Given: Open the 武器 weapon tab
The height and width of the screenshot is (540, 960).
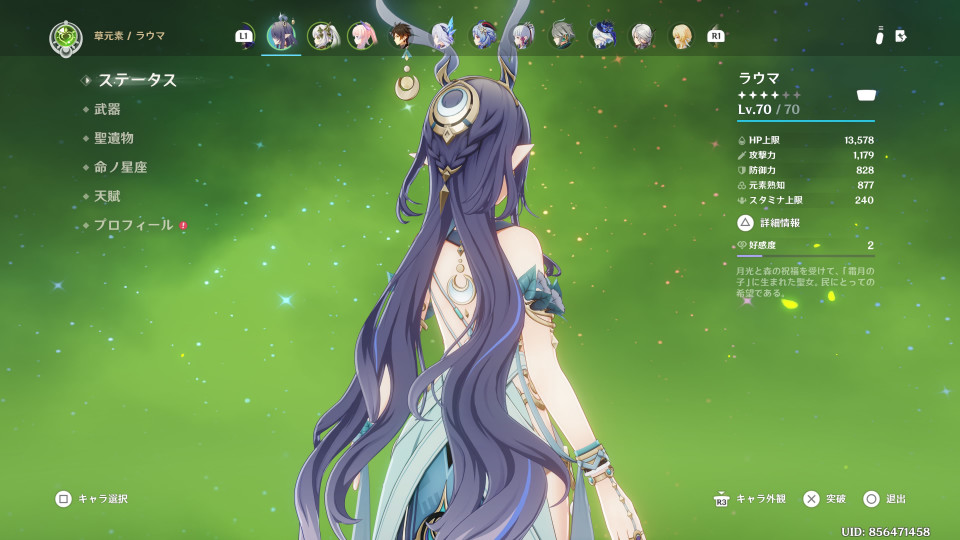Looking at the screenshot, I should click(107, 110).
